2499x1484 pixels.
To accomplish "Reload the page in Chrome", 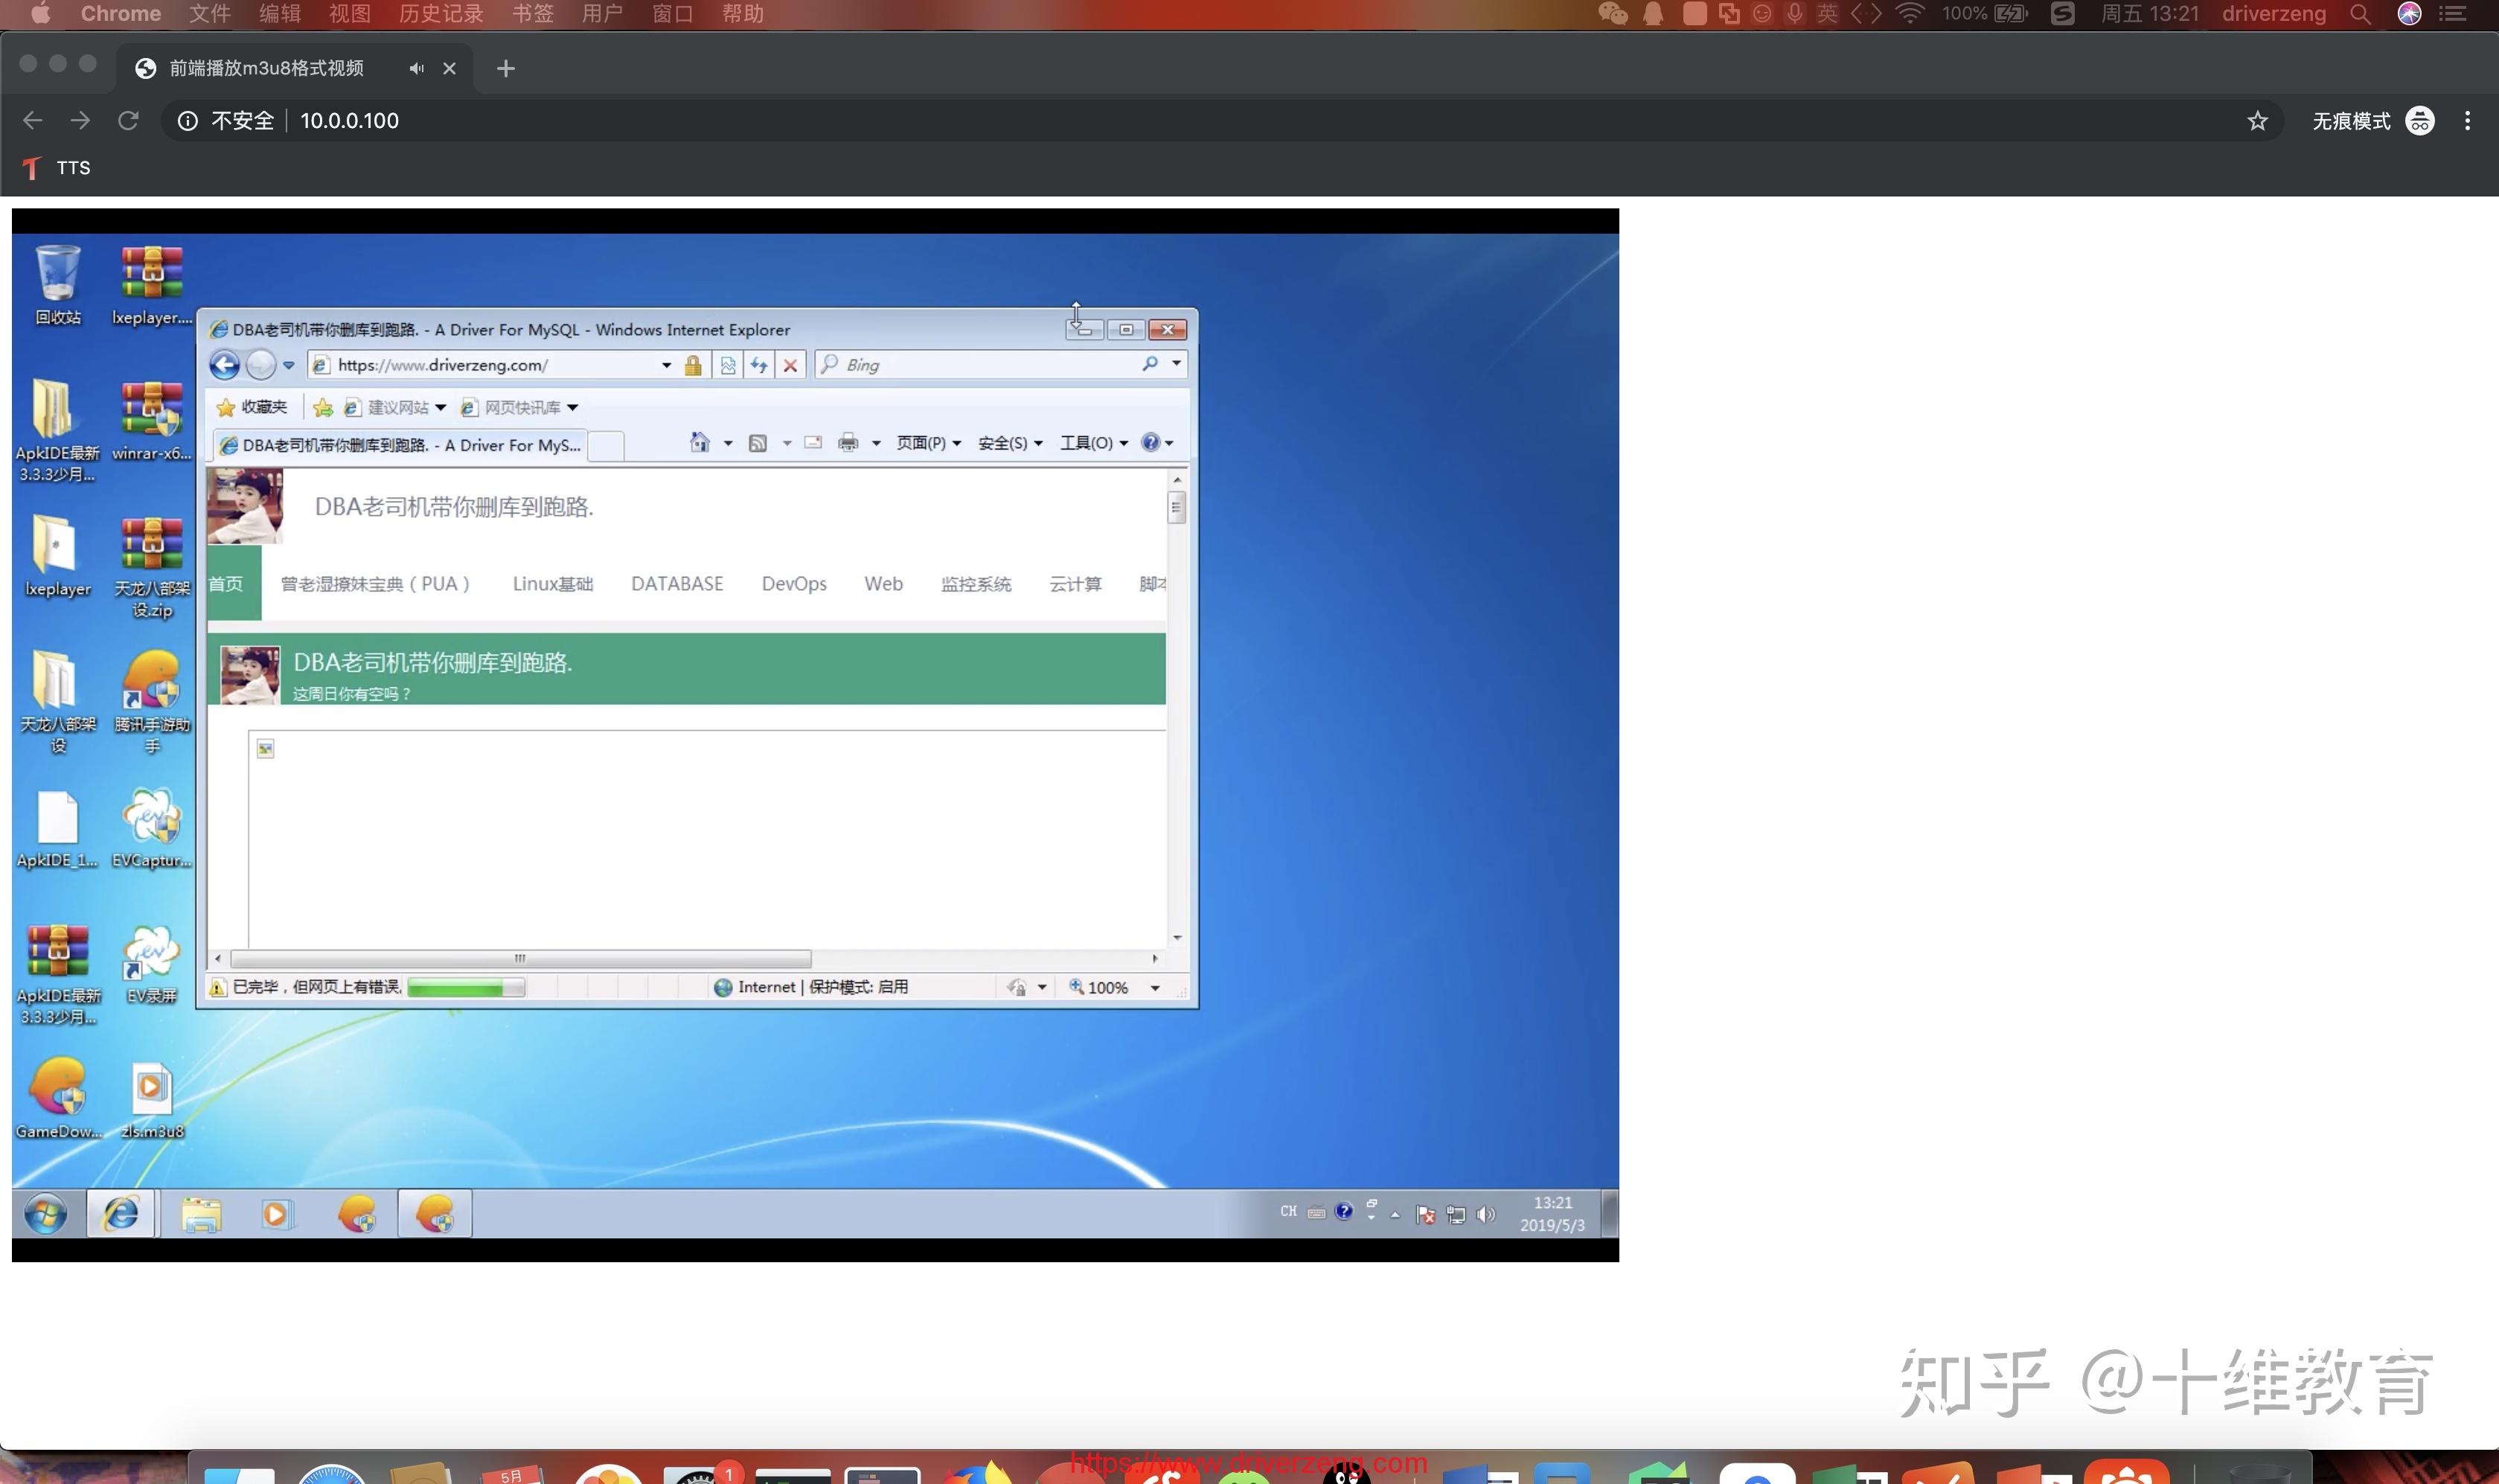I will 128,121.
